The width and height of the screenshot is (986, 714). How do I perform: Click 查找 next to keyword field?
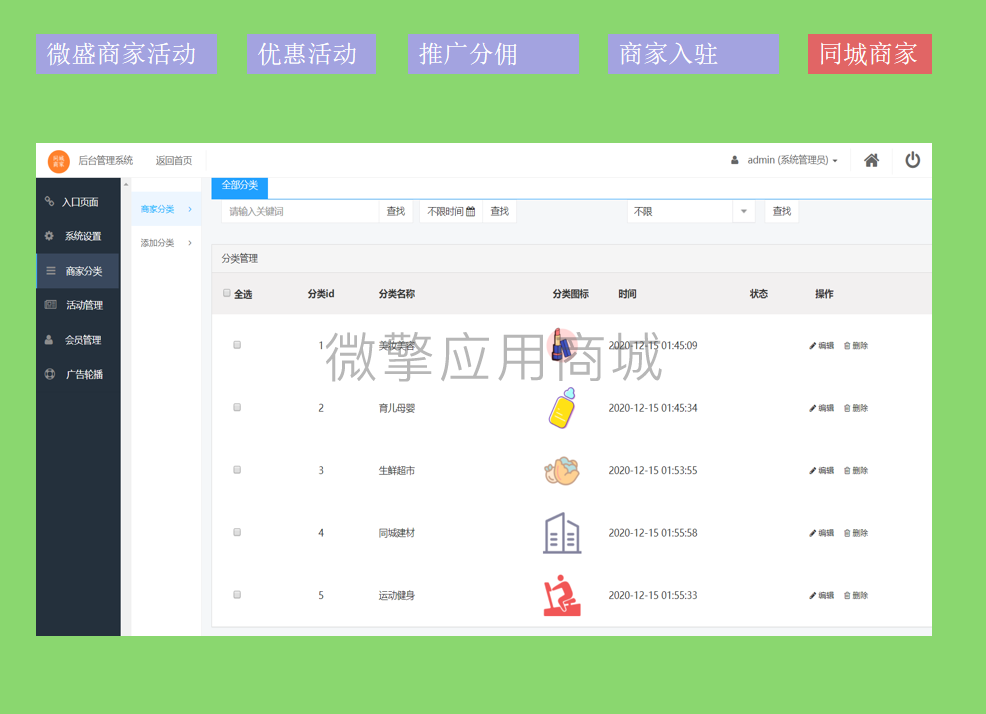coord(396,211)
